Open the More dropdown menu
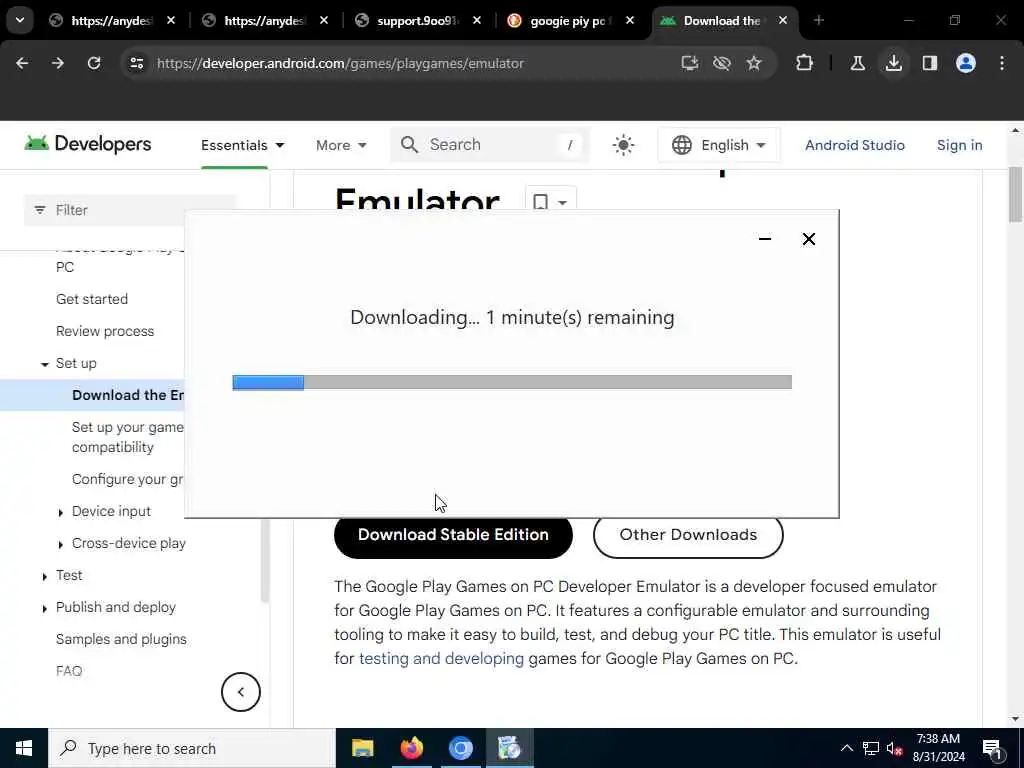This screenshot has width=1024, height=768. coord(341,145)
